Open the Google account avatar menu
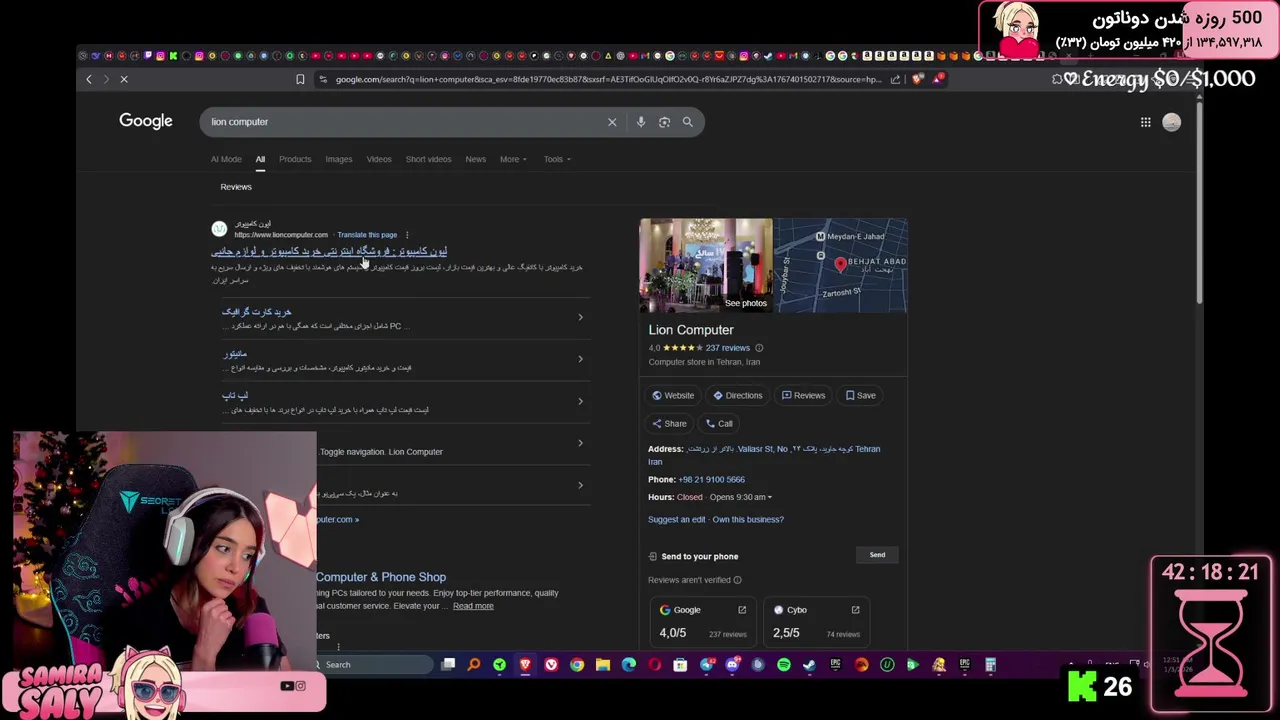This screenshot has height=720, width=1280. [1172, 122]
